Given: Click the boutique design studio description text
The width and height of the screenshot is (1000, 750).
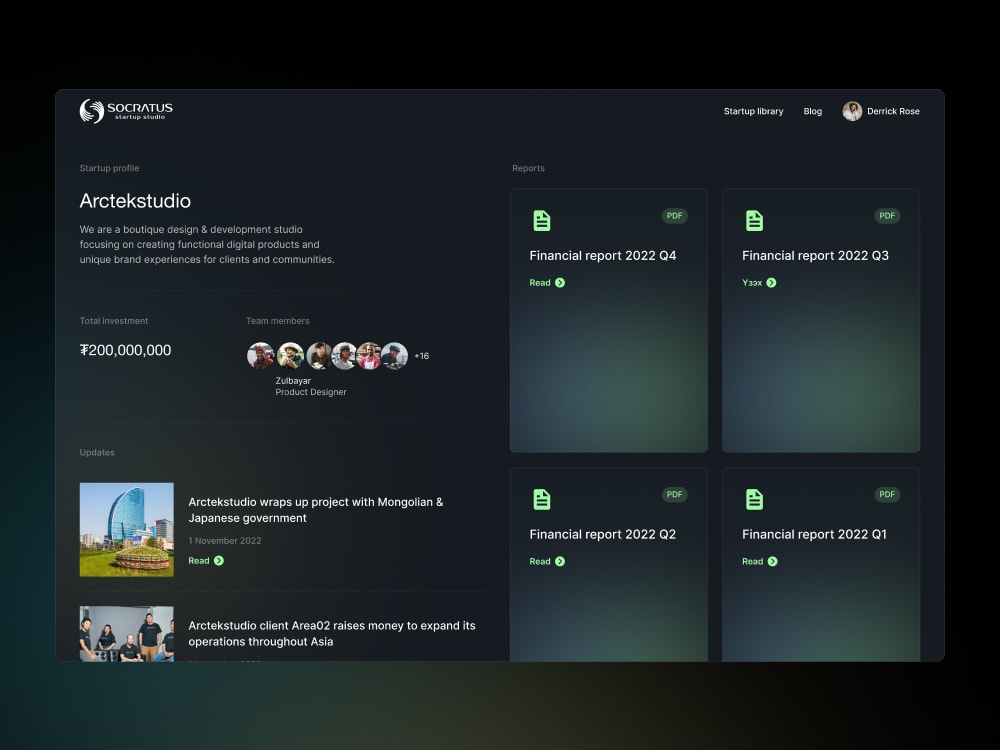Looking at the screenshot, I should 207,244.
